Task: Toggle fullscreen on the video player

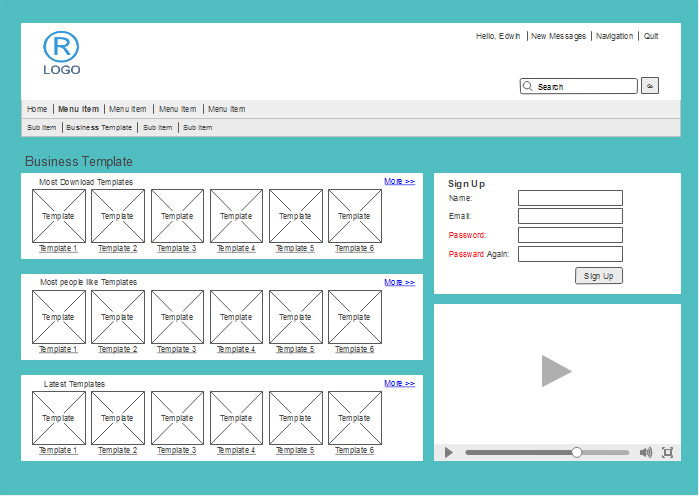Action: 668,453
